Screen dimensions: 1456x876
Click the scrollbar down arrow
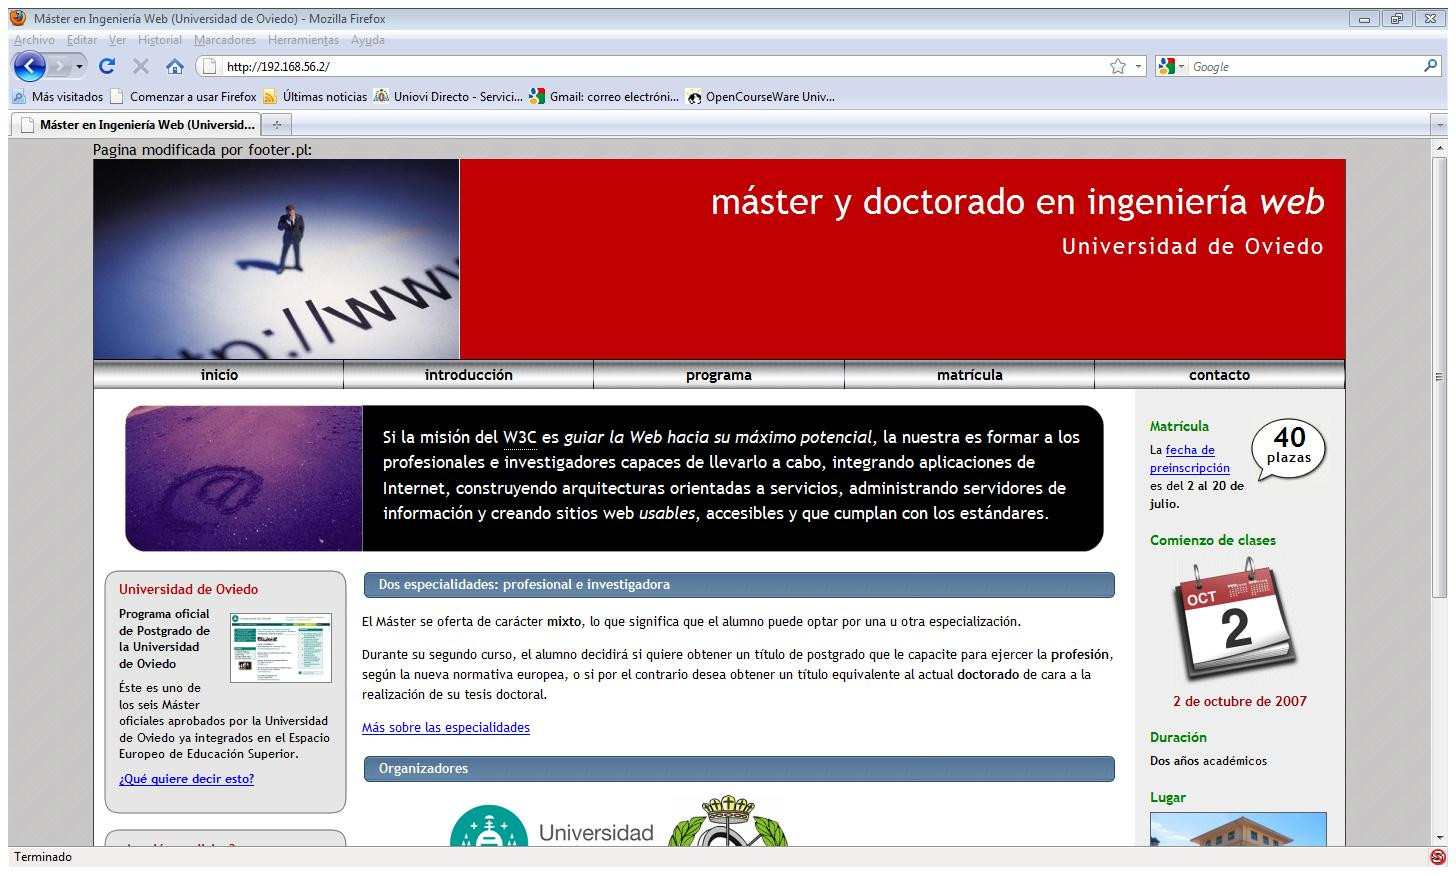tap(1439, 837)
